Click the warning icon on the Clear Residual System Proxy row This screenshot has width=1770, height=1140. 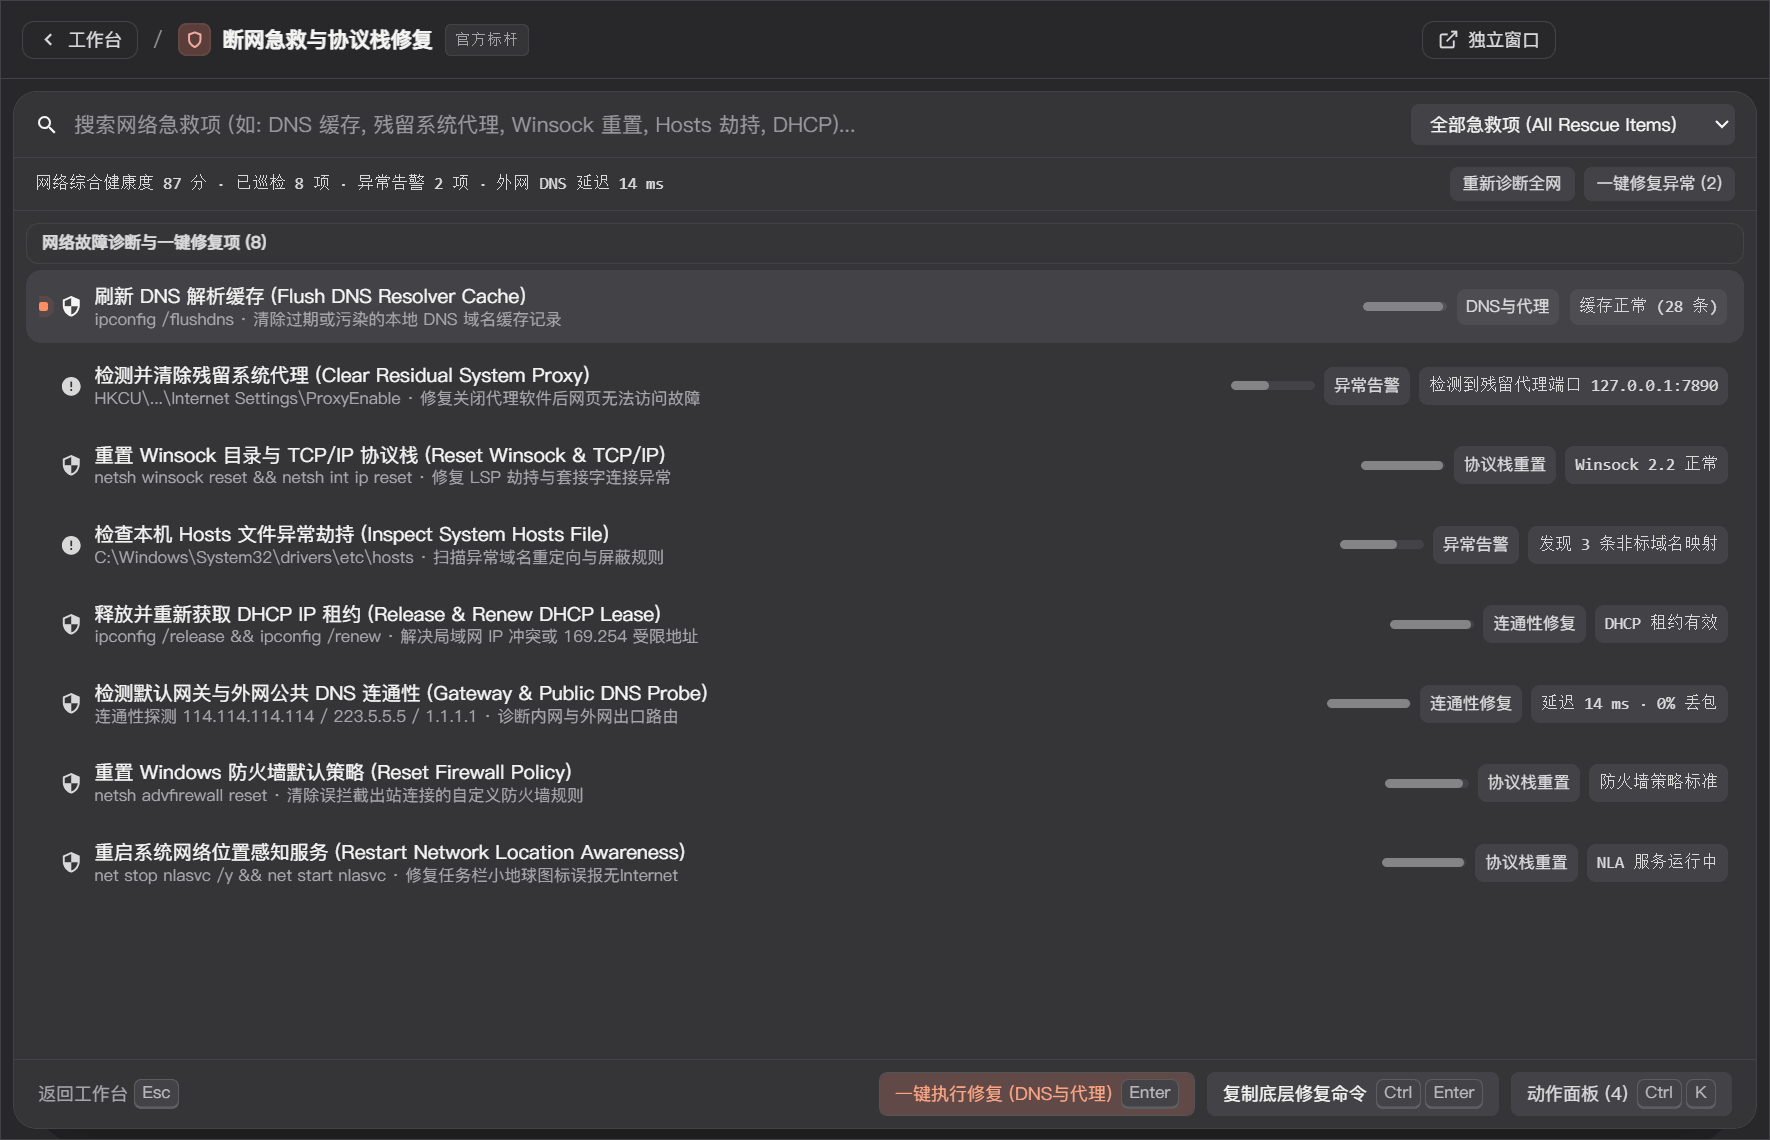[x=71, y=386]
